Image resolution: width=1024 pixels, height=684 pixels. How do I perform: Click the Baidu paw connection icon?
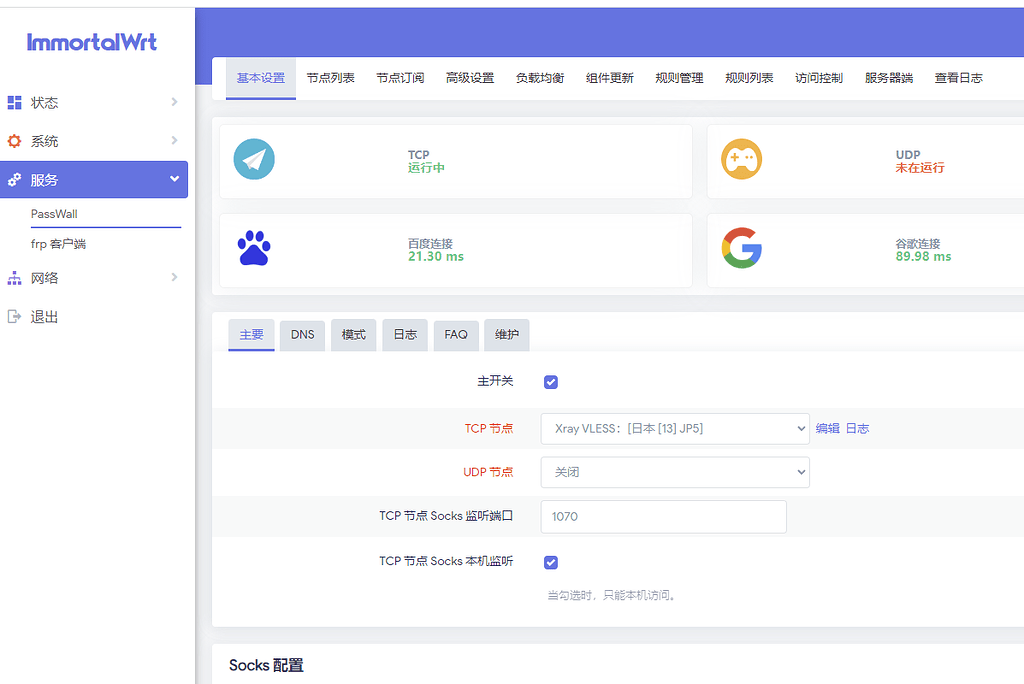tap(254, 248)
